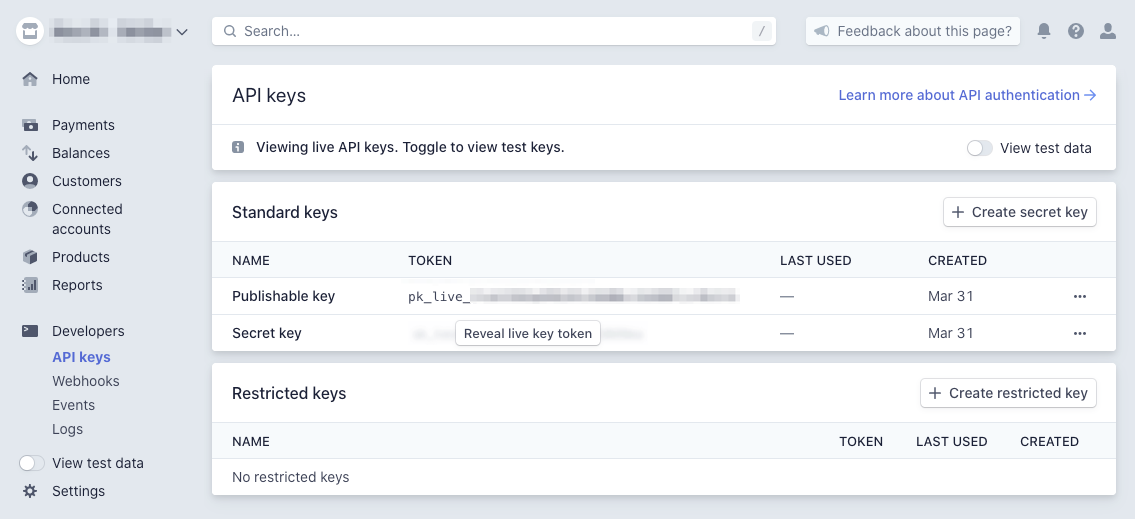Click the Settings gear icon
Screen dimensions: 1135x519
coord(30,491)
